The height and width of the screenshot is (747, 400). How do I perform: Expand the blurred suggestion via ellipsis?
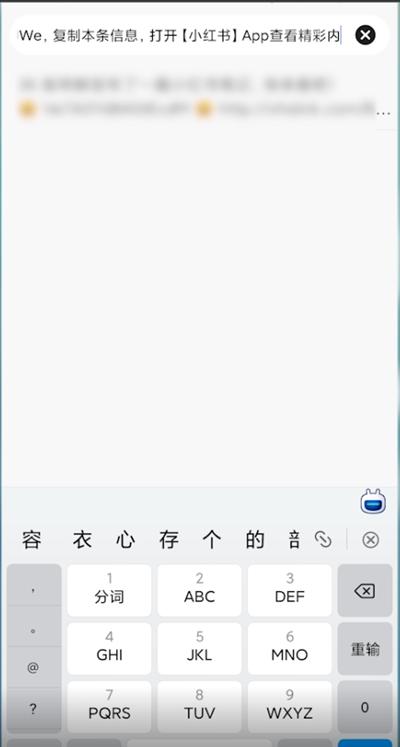pos(383,114)
